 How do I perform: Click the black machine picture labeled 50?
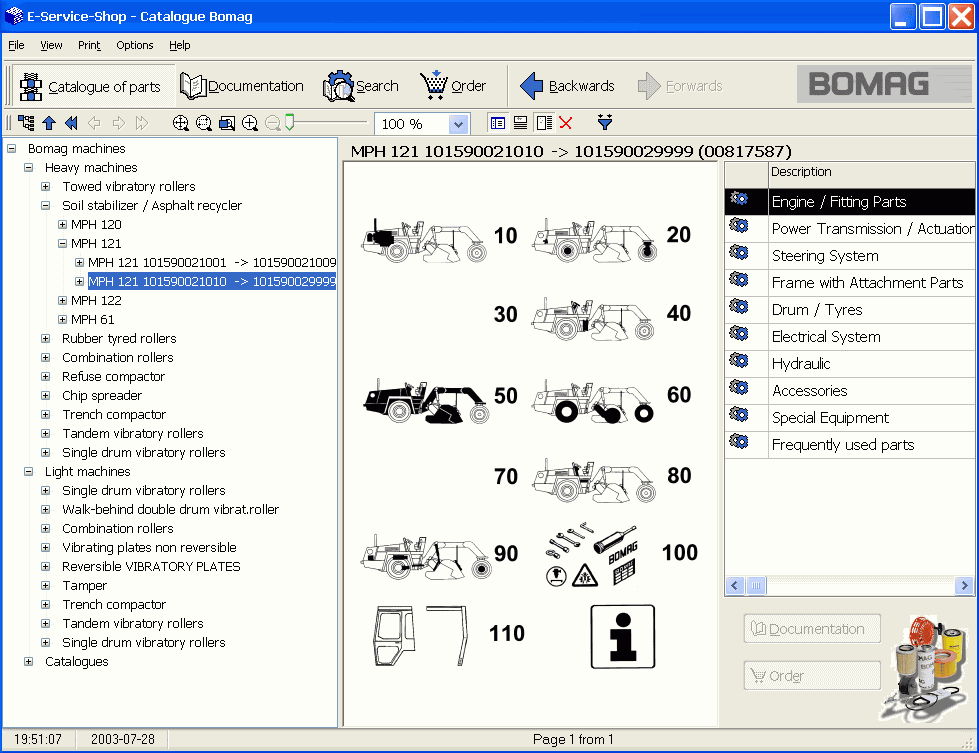click(x=426, y=401)
